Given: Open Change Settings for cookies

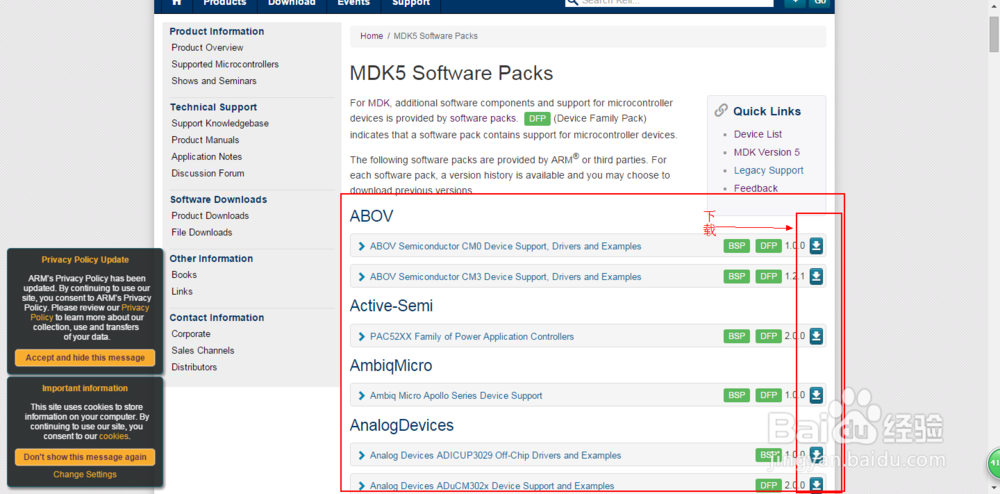Looking at the screenshot, I should pyautogui.click(x=85, y=474).
